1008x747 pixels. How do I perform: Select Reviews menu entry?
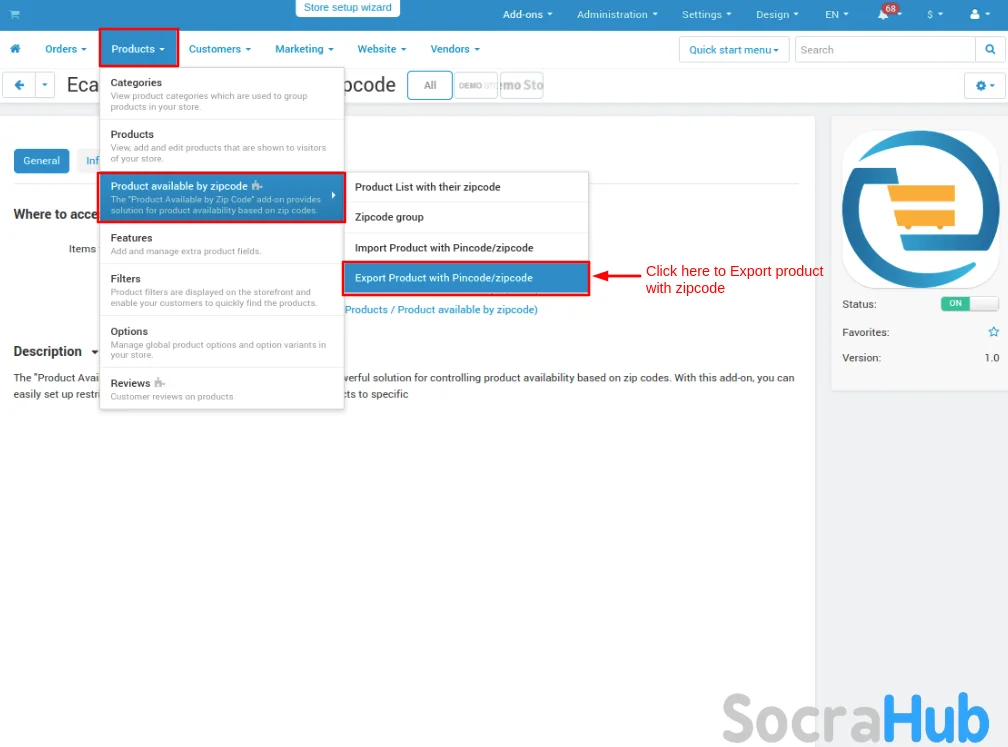pyautogui.click(x=222, y=388)
